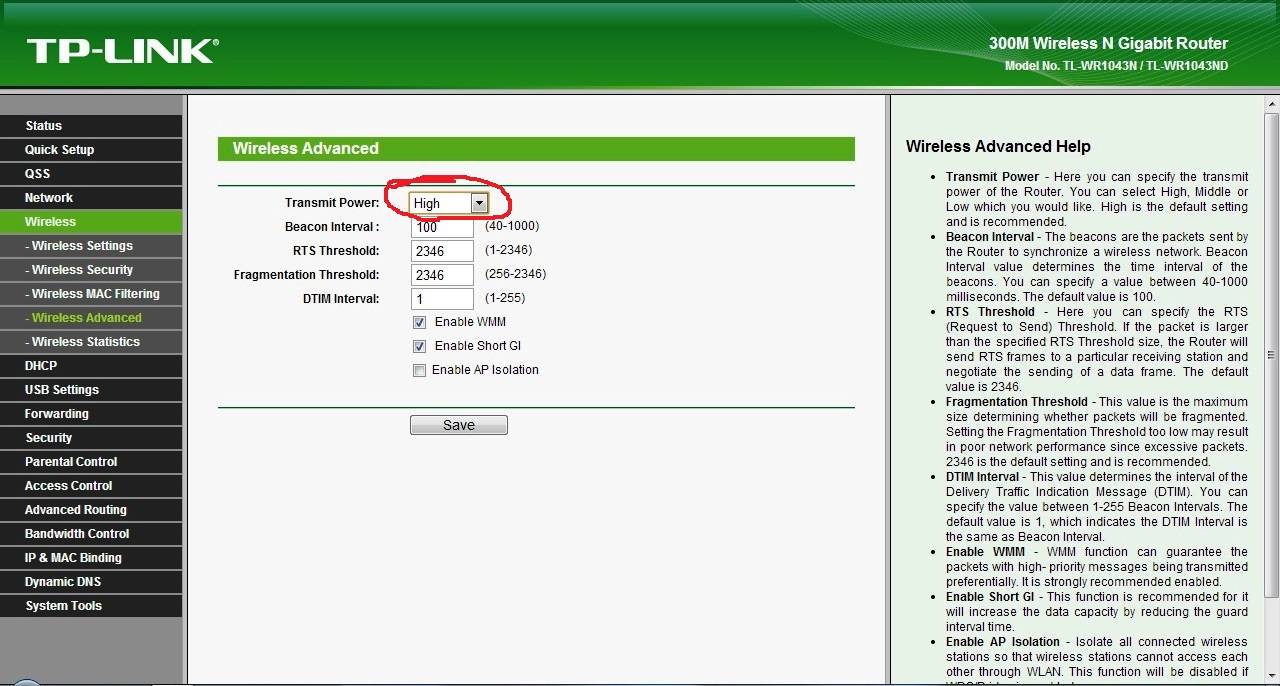The height and width of the screenshot is (686, 1280).
Task: Click the RTS Threshold input field
Action: pyautogui.click(x=442, y=251)
